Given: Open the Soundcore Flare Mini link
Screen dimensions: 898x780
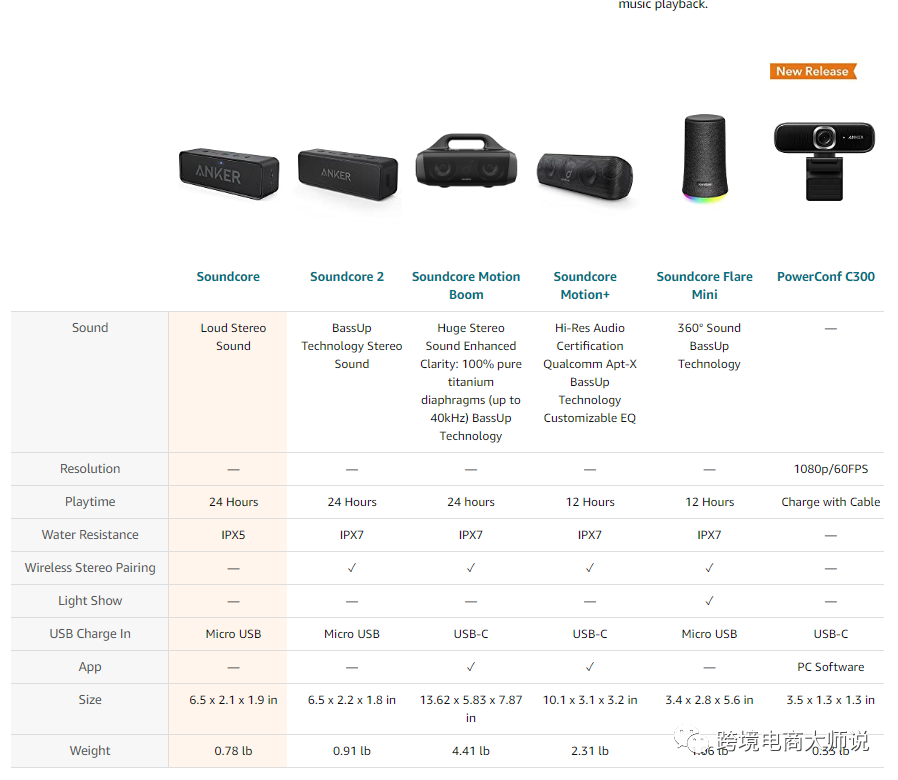Looking at the screenshot, I should pyautogui.click(x=704, y=285).
